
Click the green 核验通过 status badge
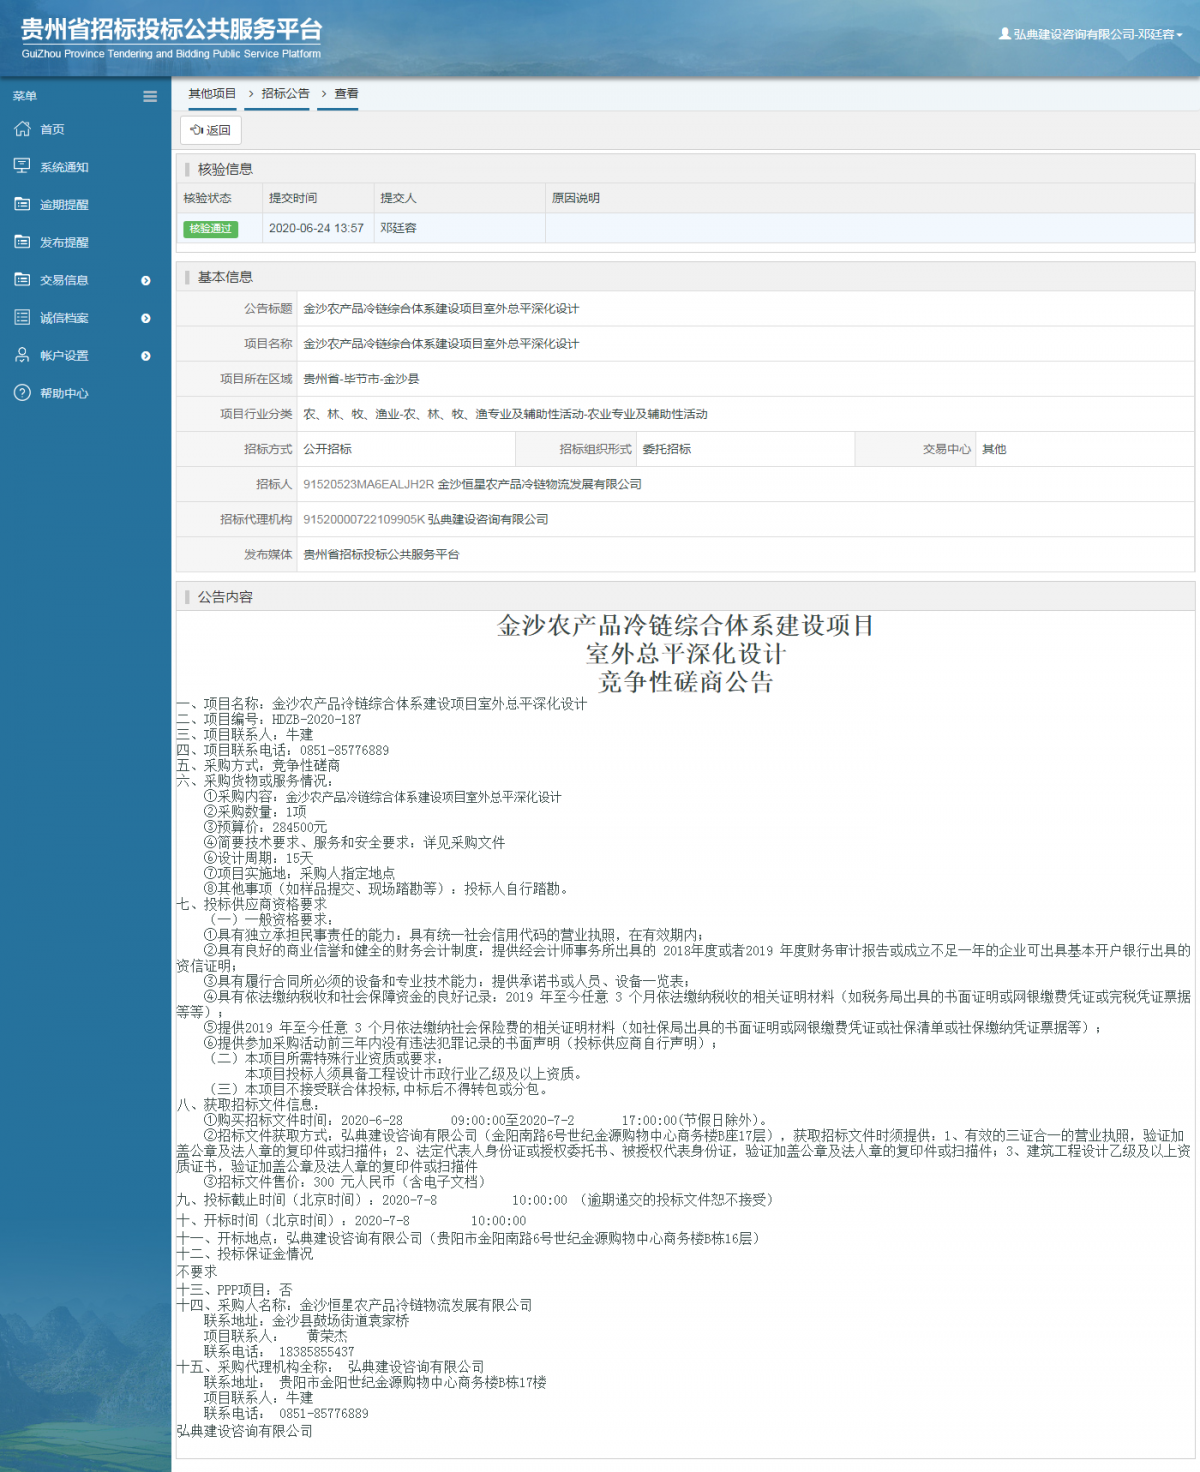(x=210, y=229)
